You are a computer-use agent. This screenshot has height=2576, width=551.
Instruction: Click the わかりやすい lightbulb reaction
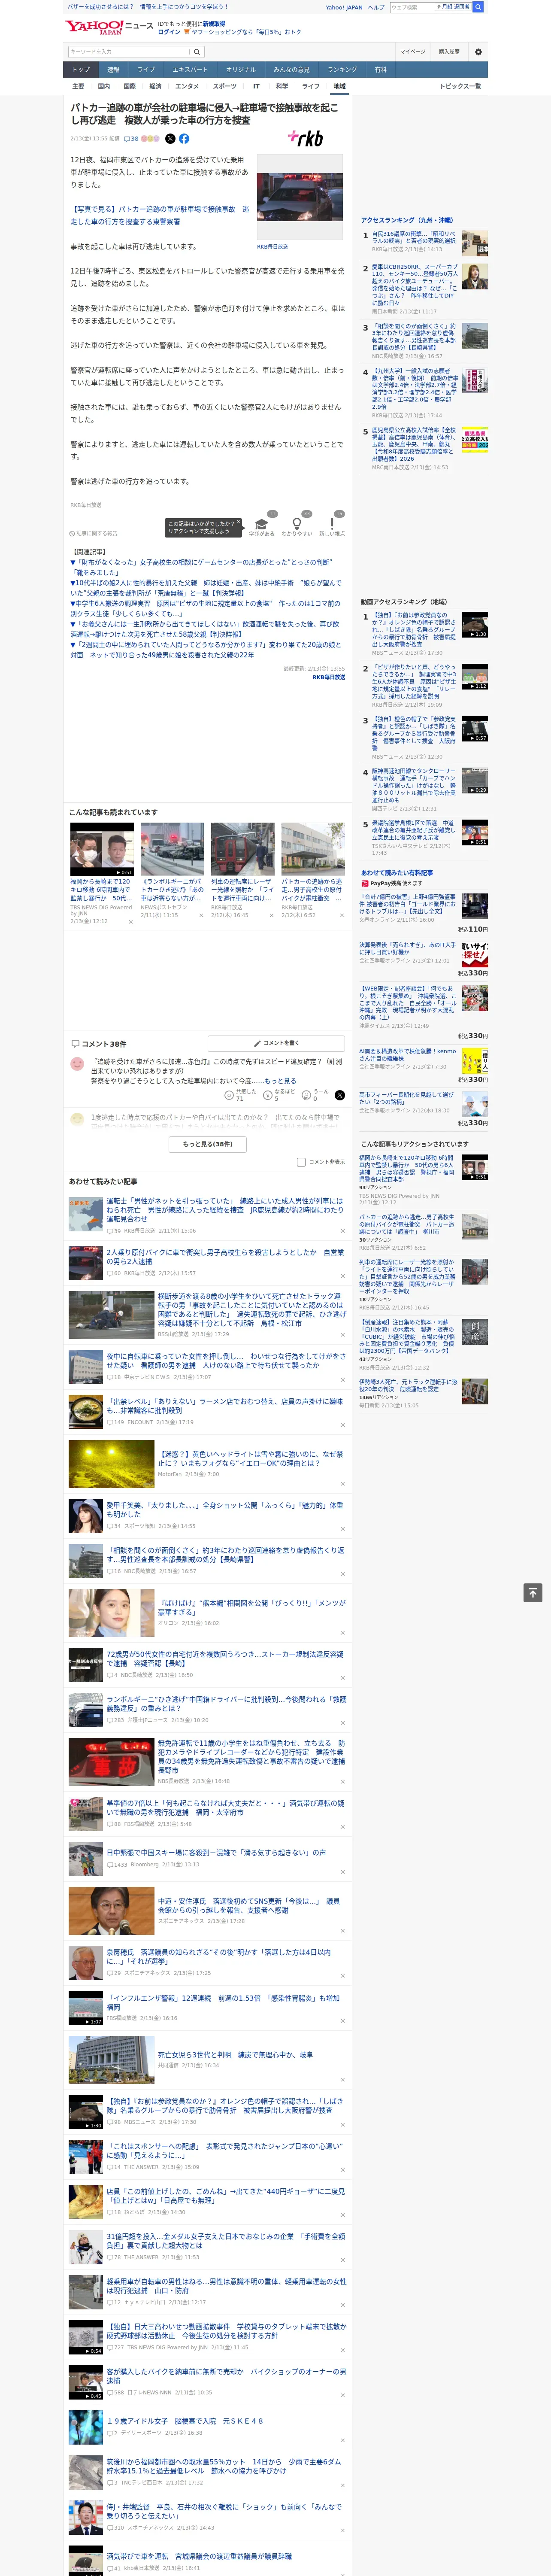point(297,524)
